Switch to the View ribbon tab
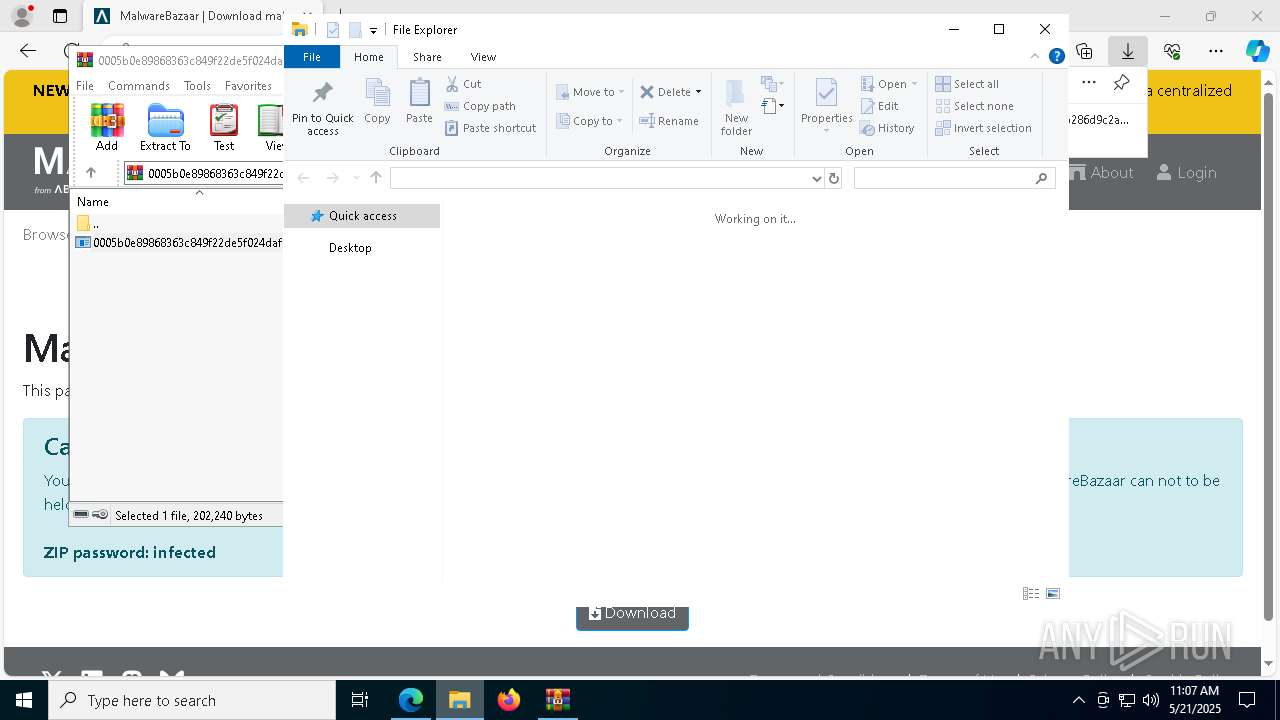Screen dimensions: 1280x720 click(483, 57)
